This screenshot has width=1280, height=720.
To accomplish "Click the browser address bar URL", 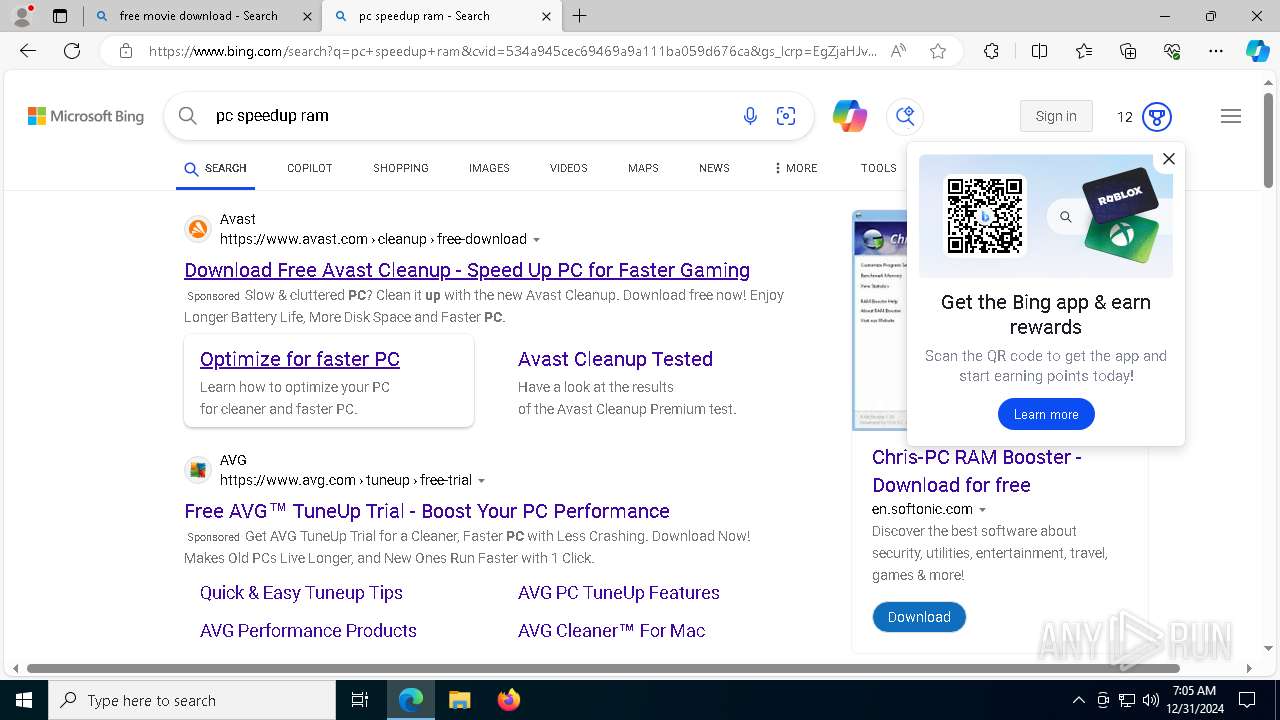I will (x=512, y=51).
